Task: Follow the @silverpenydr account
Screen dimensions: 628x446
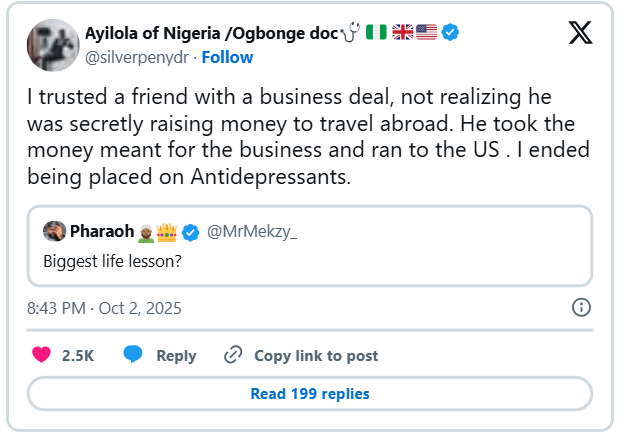Action: pos(227,57)
